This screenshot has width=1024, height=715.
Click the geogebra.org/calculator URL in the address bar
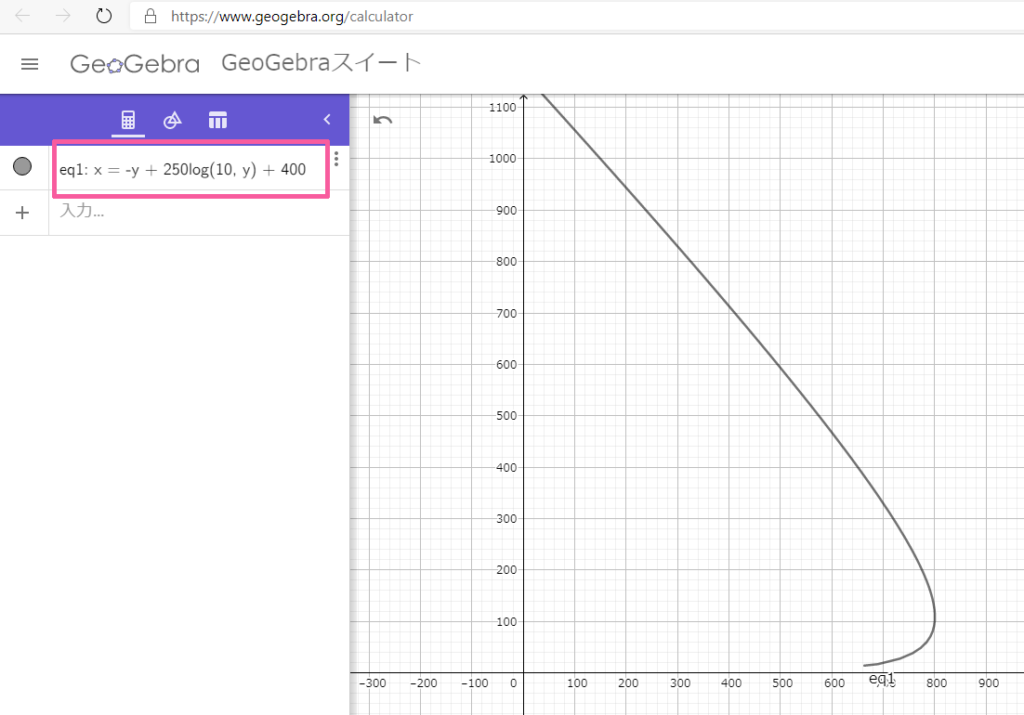click(292, 16)
